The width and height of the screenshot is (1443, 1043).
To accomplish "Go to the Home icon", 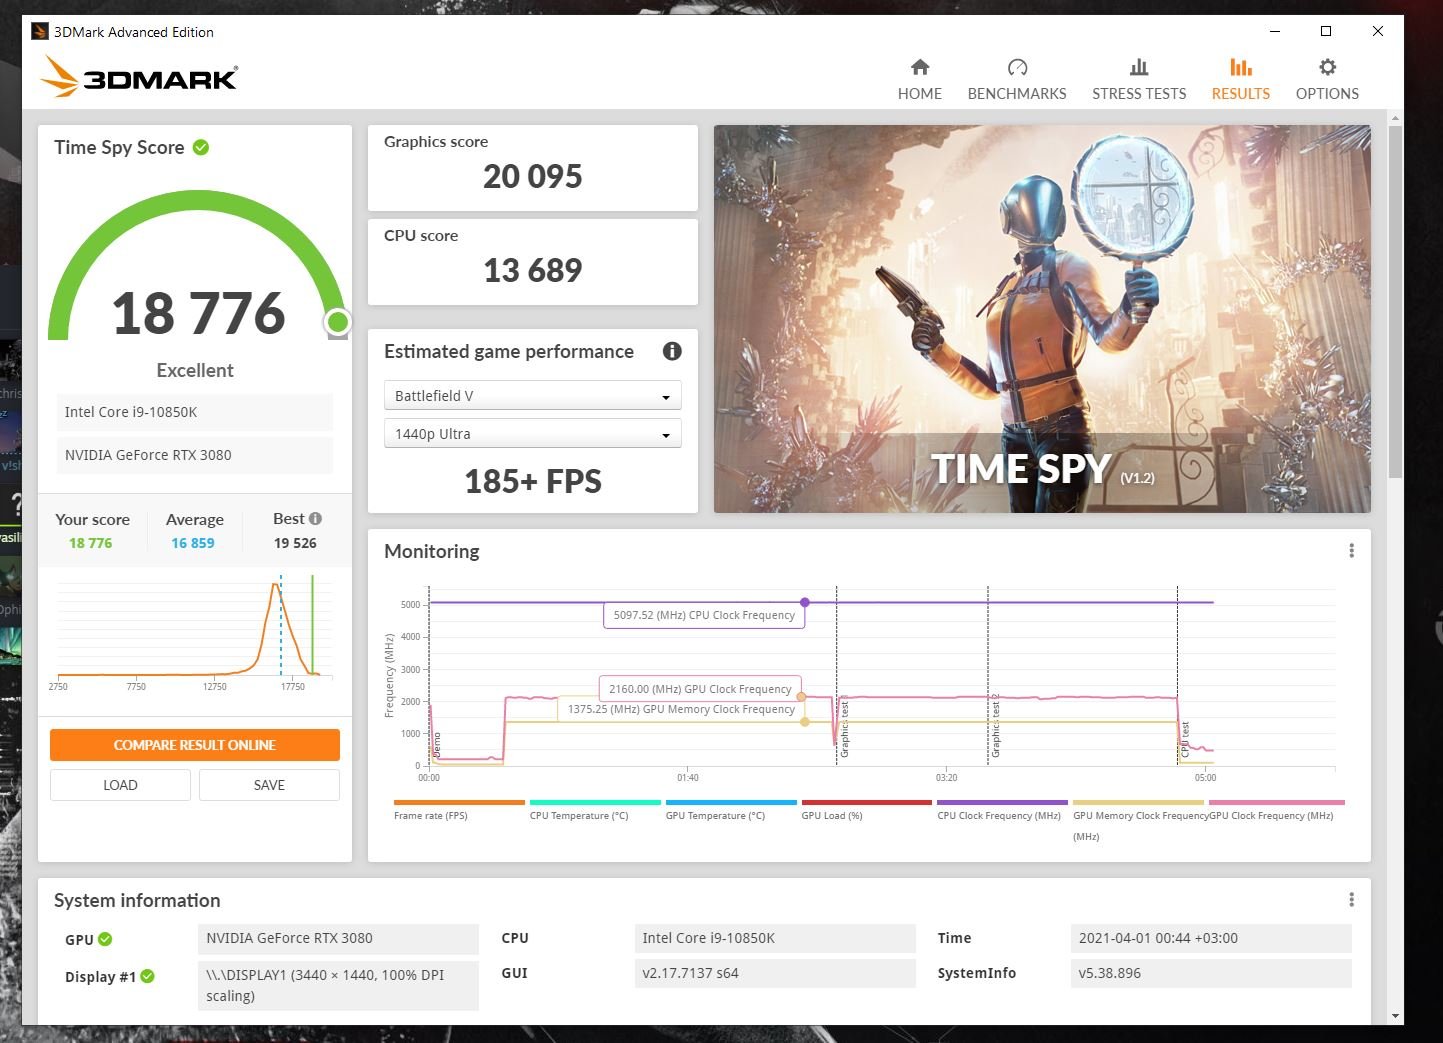I will (919, 67).
